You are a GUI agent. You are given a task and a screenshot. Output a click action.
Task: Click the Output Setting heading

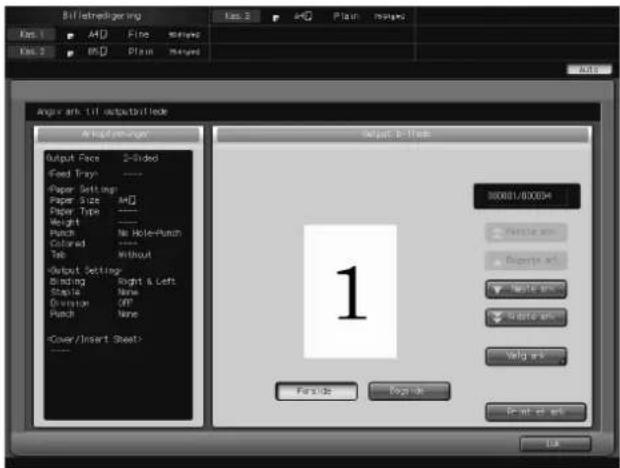click(84, 271)
